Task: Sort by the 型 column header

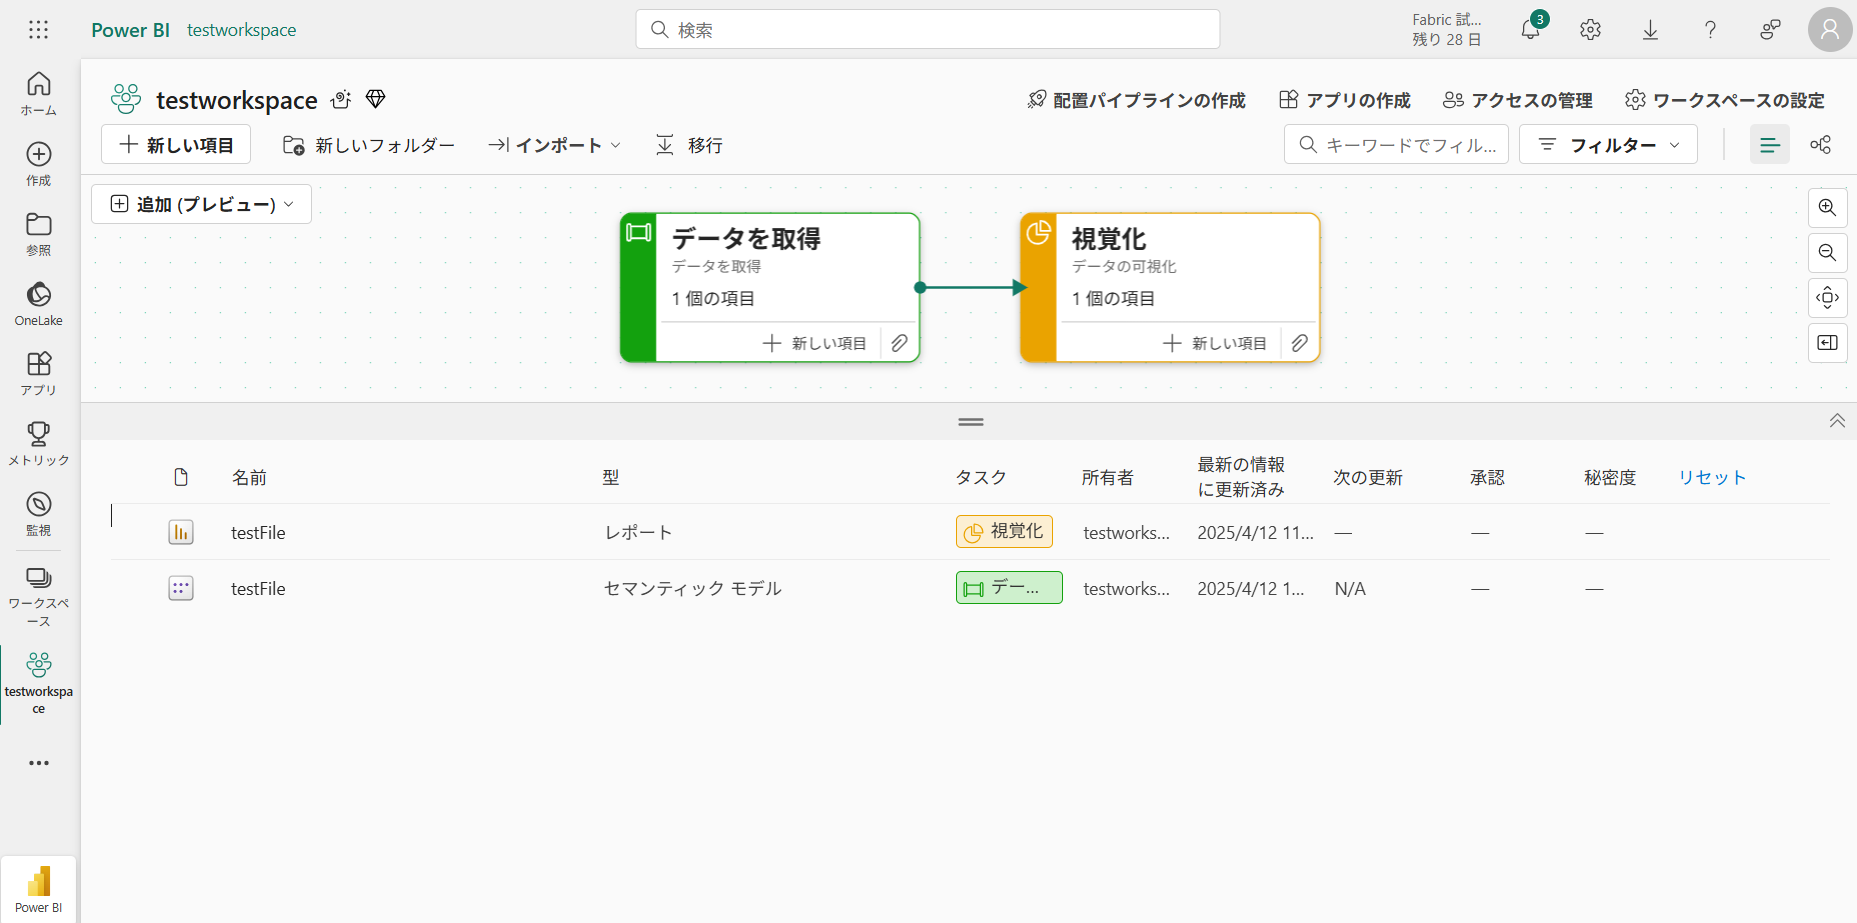Action: coord(611,478)
